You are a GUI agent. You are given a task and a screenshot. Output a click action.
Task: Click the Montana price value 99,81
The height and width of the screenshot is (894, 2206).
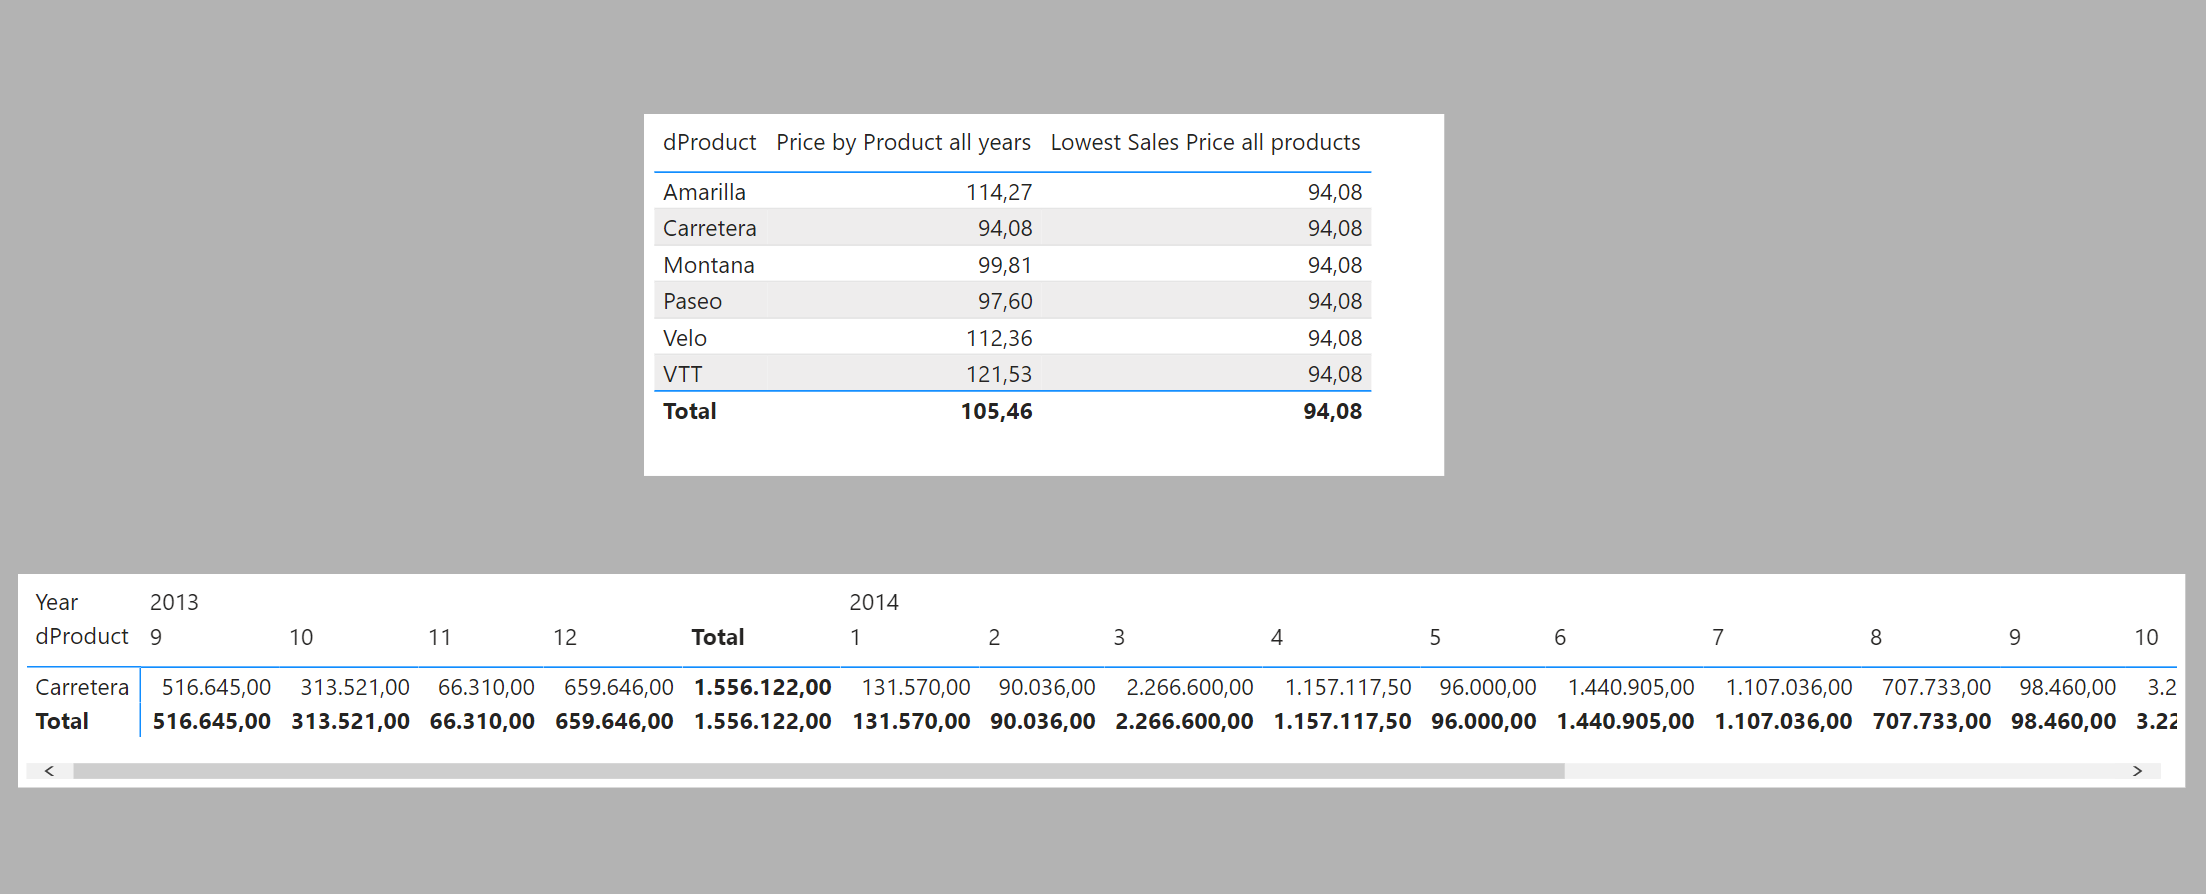[1005, 265]
